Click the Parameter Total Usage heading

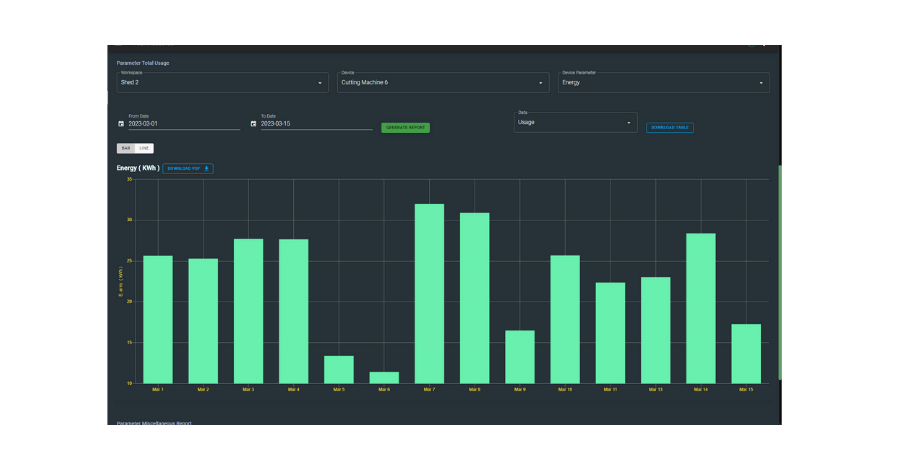point(143,63)
